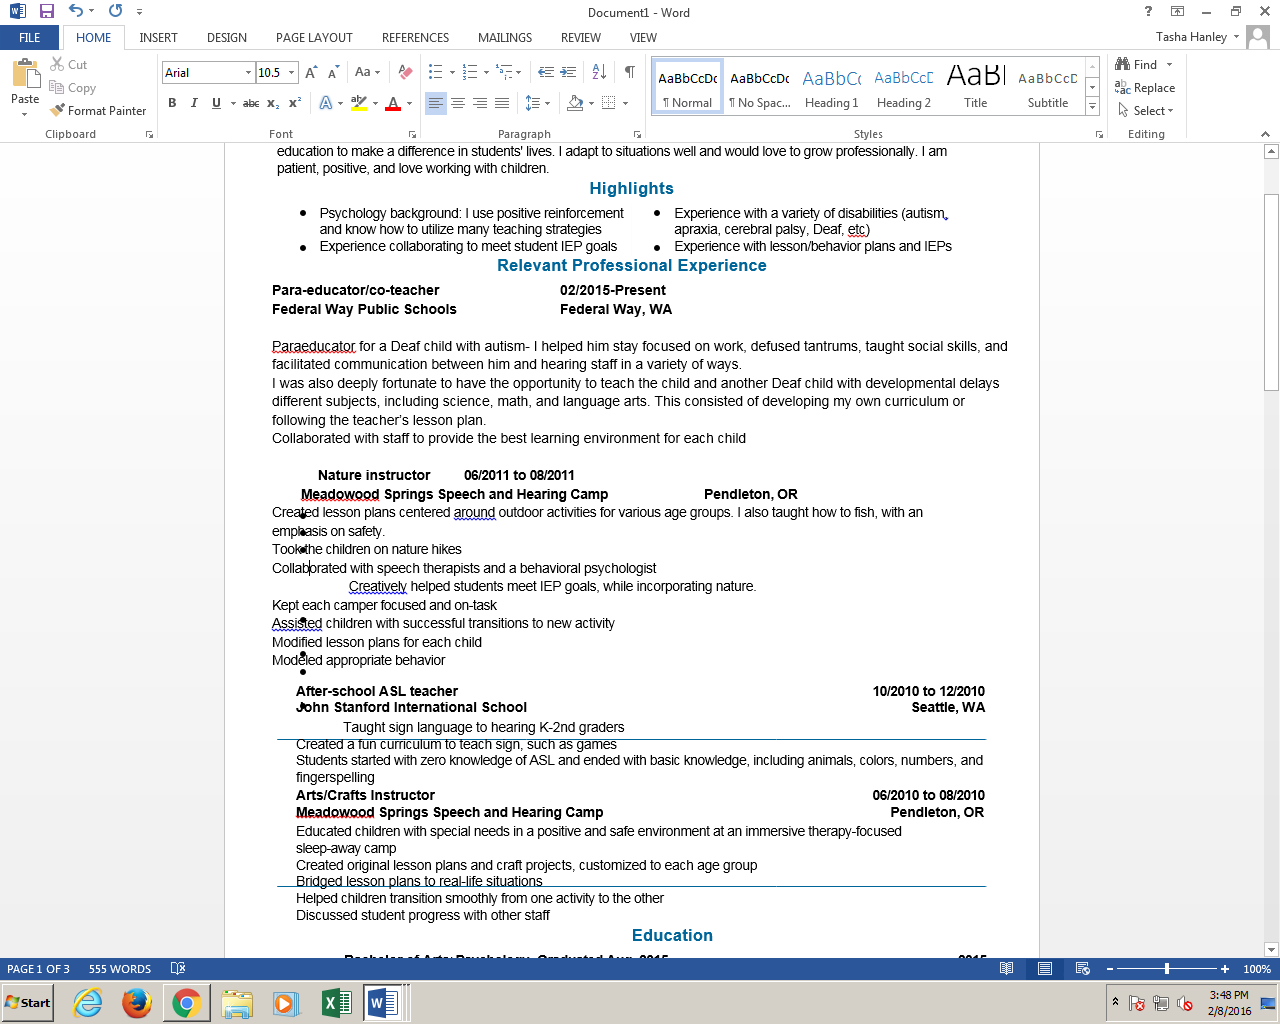Adjust the zoom slider
The height and width of the screenshot is (1024, 1280).
[x=1166, y=968]
